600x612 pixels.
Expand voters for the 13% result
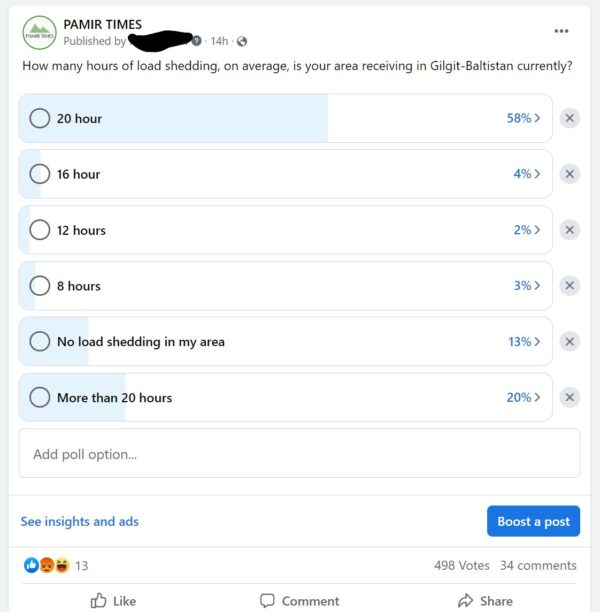tap(524, 342)
